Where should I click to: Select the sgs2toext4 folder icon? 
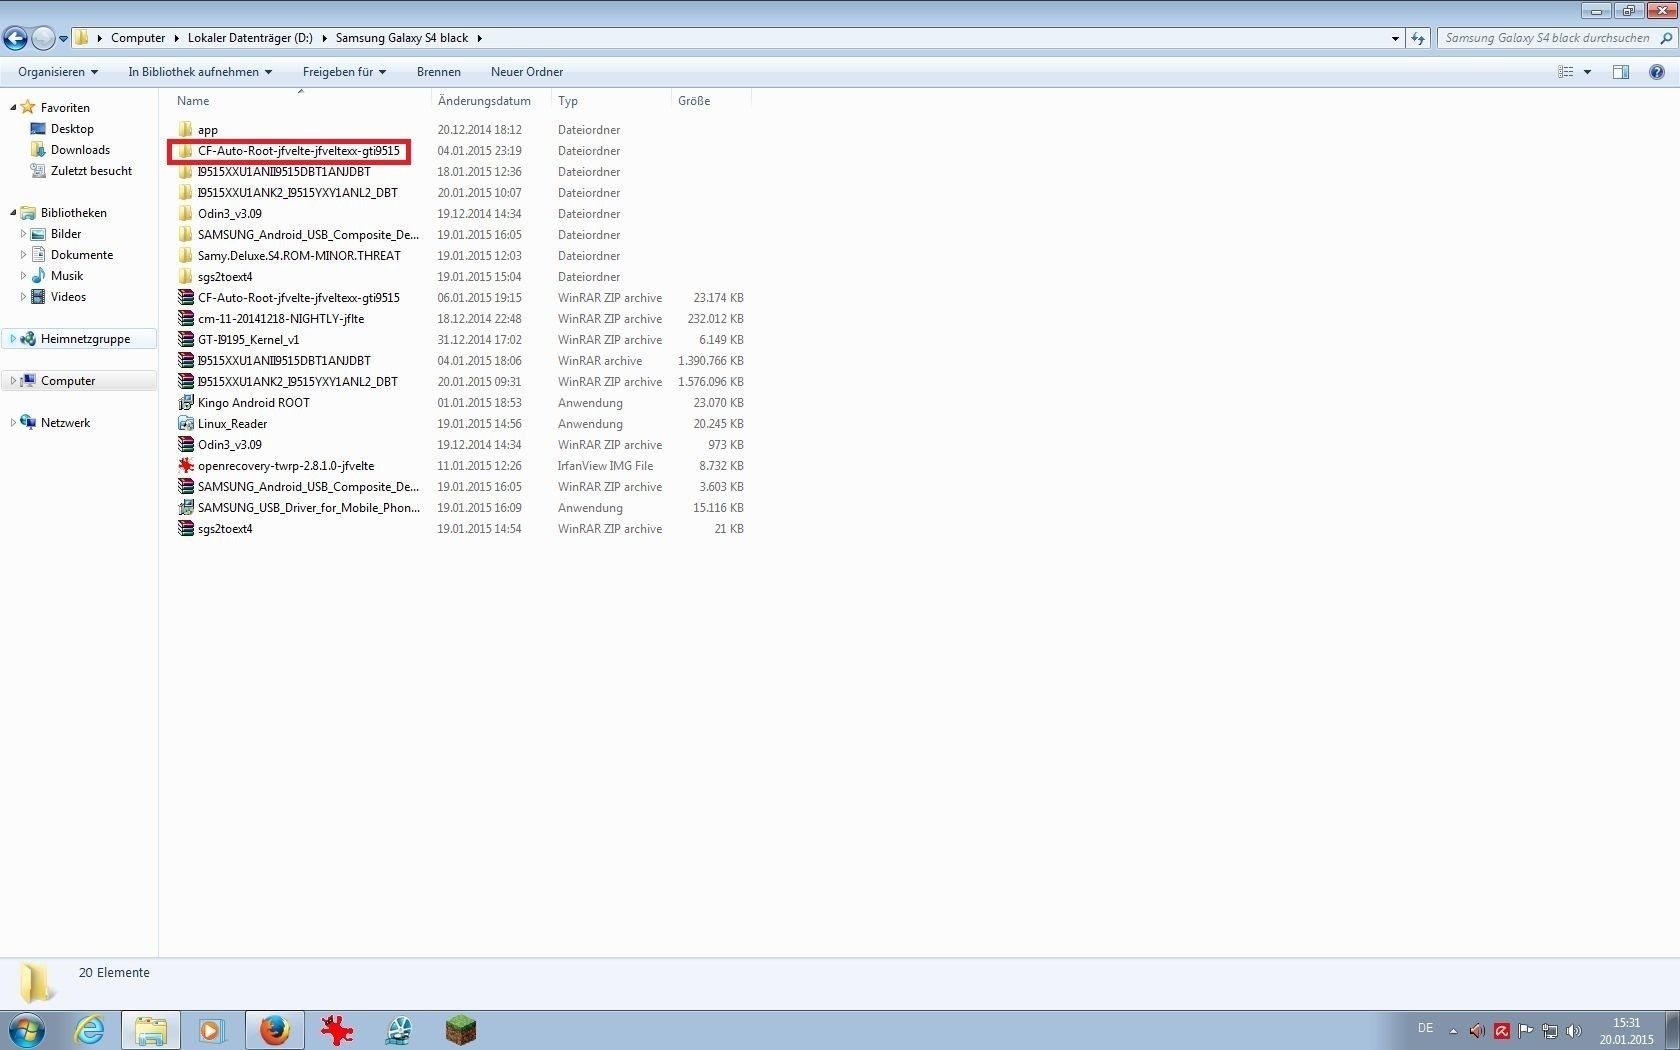(185, 277)
